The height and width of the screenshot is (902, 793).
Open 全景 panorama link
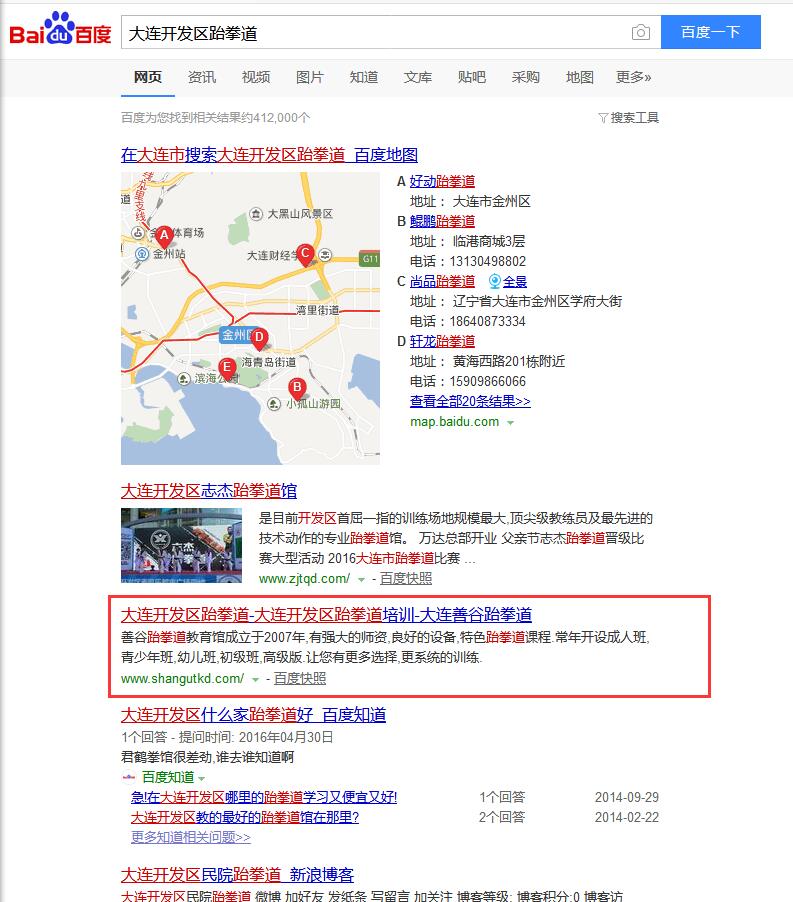tap(515, 281)
